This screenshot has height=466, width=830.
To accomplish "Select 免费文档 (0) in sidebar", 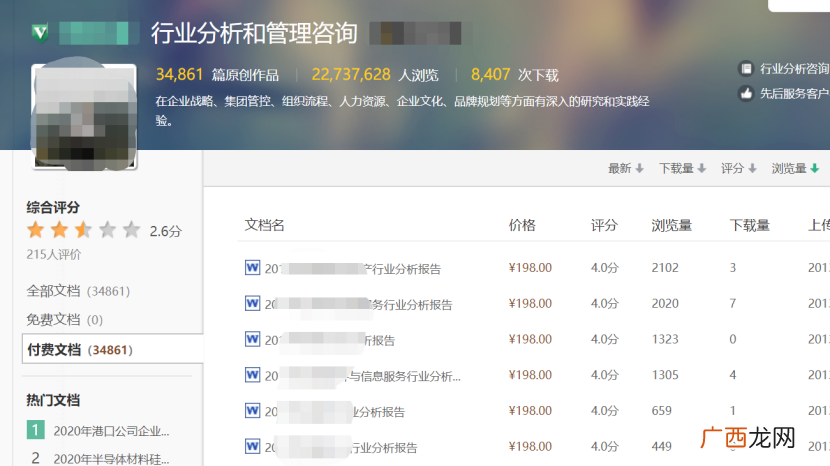I will [65, 320].
